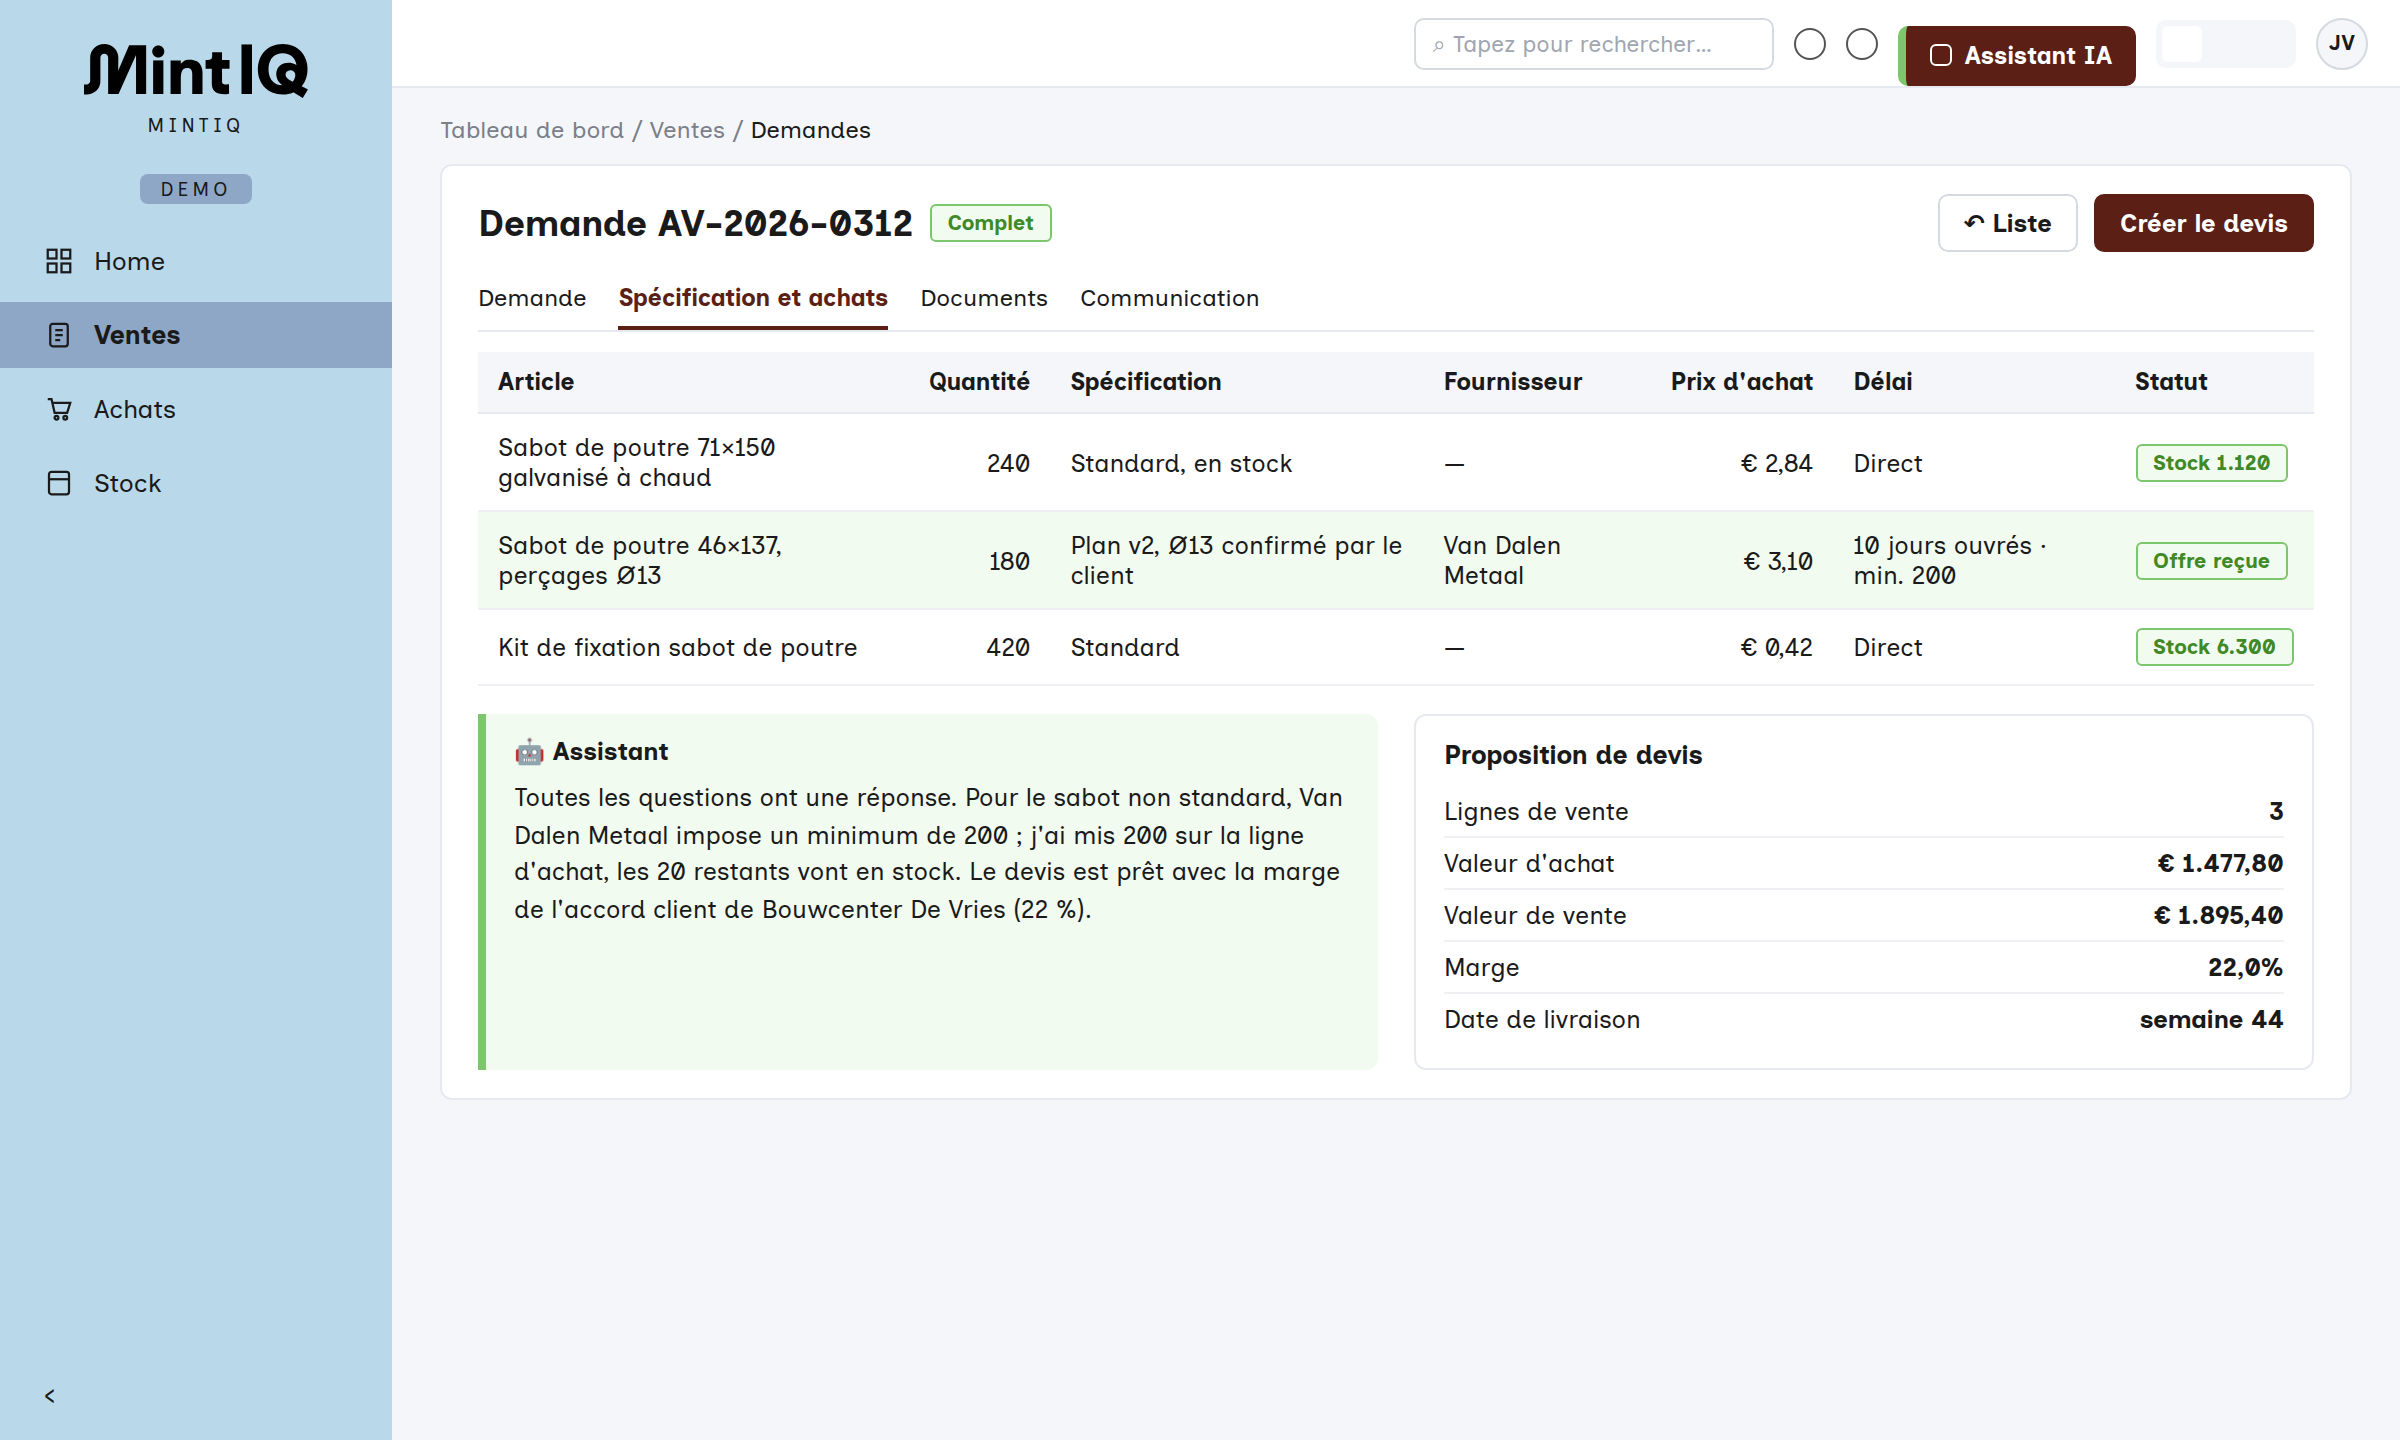The height and width of the screenshot is (1440, 2400).
Task: Click the € 1.895,40 sales value
Action: point(2218,915)
